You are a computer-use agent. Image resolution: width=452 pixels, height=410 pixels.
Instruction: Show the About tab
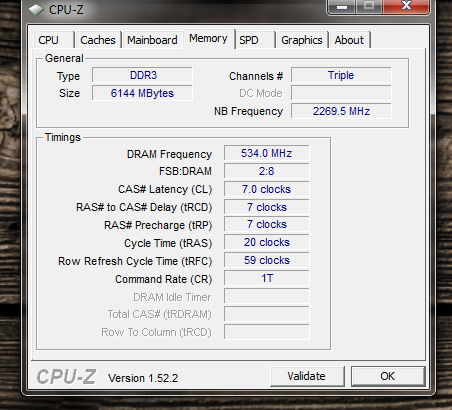pyautogui.click(x=349, y=40)
